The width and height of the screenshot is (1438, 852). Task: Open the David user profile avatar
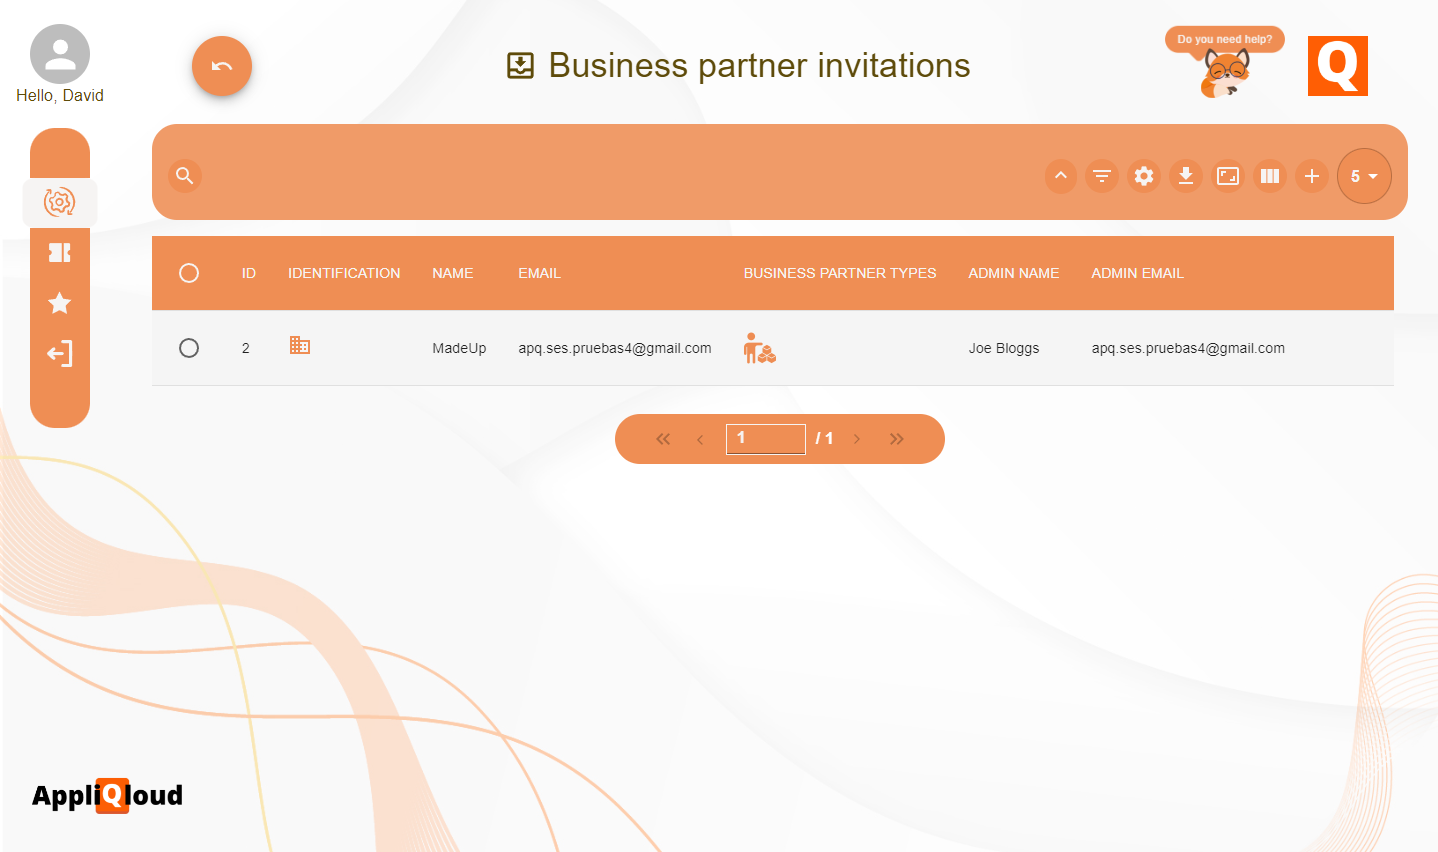pos(60,54)
